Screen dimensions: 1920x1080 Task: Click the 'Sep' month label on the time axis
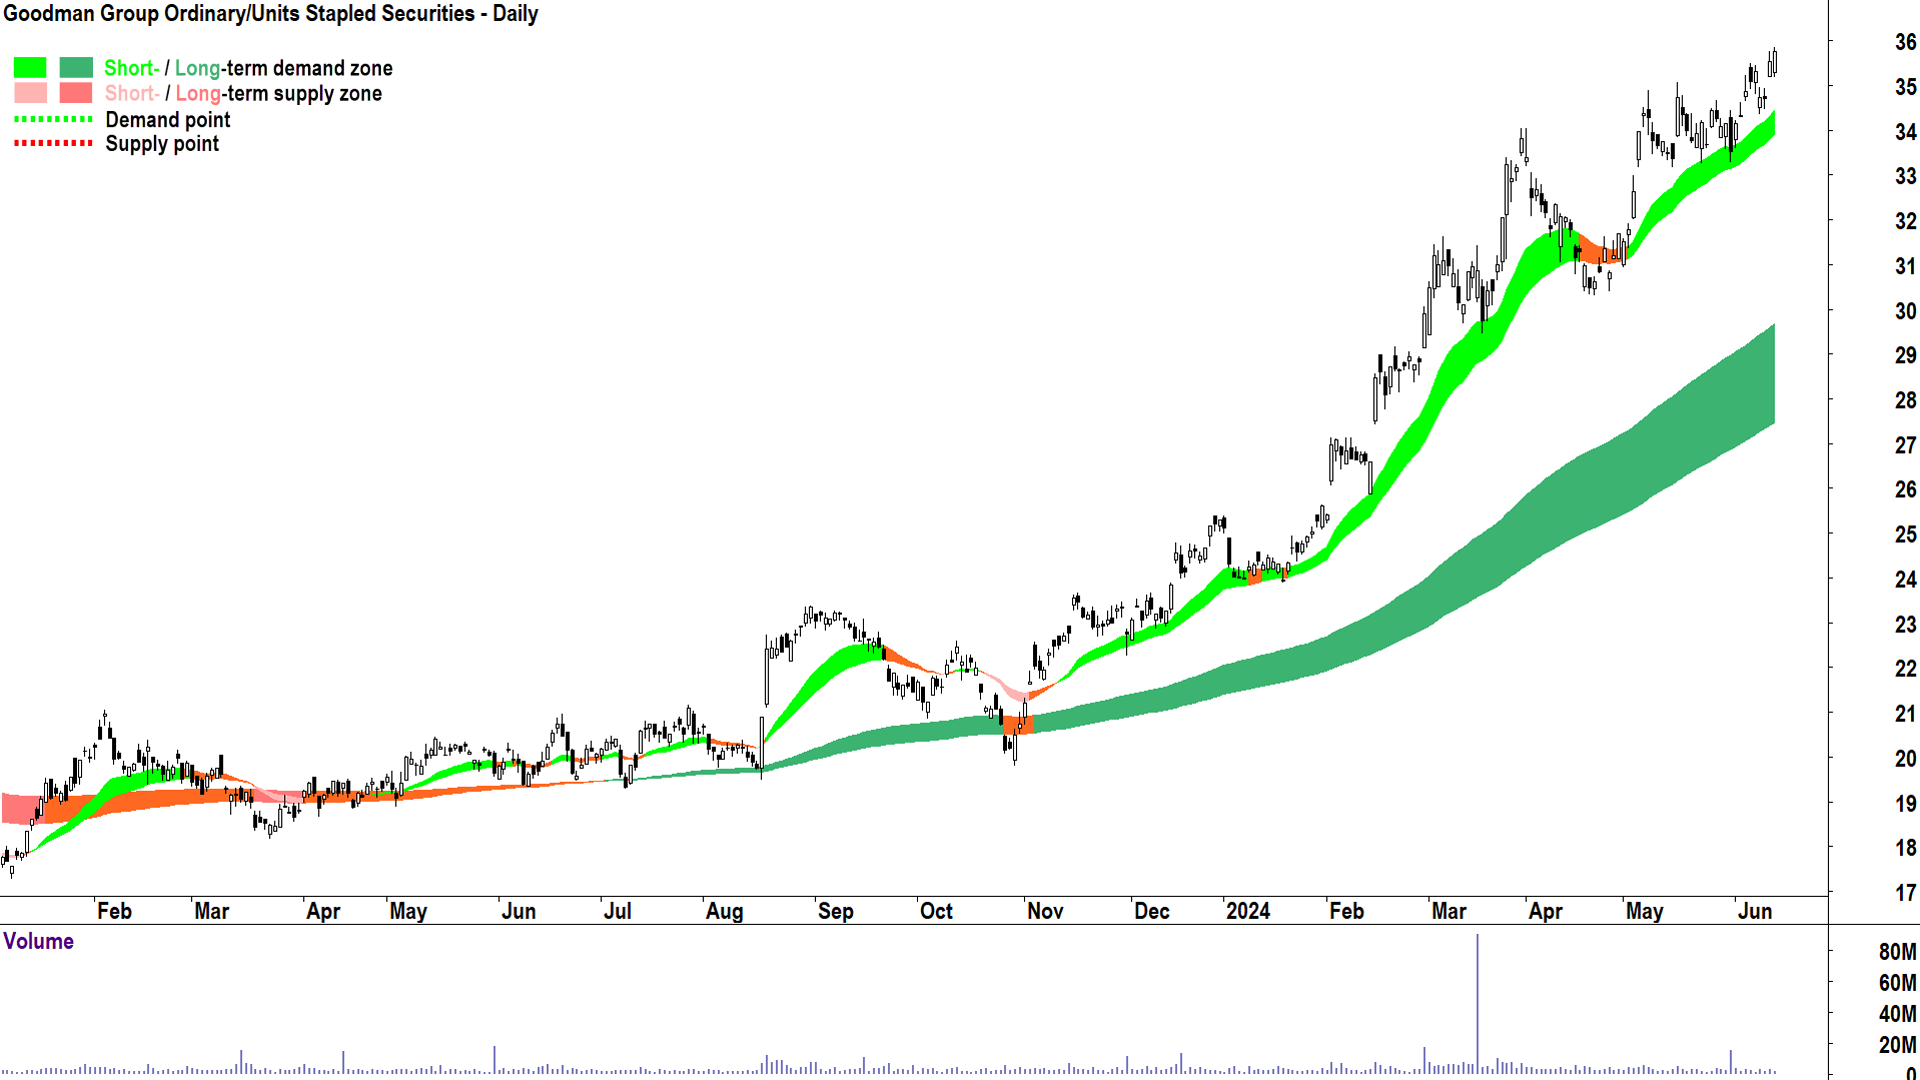(835, 911)
